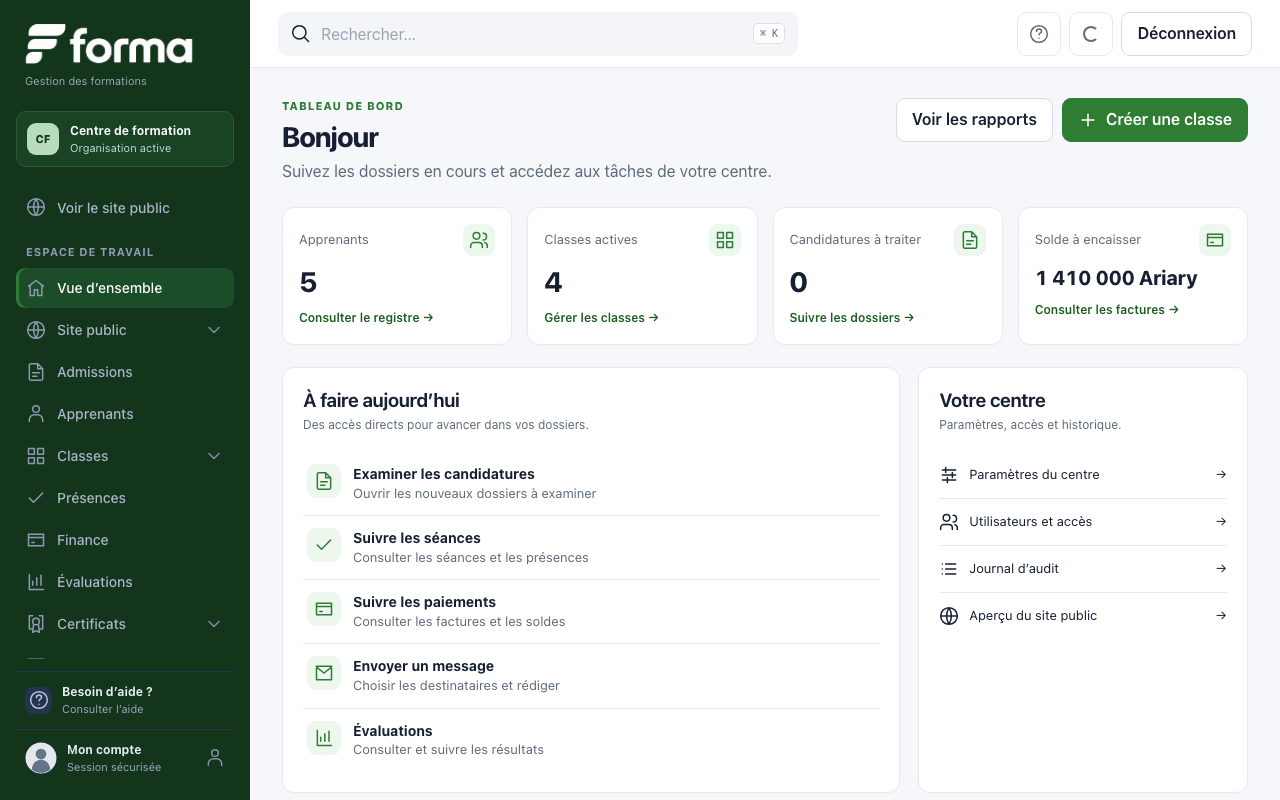Click the document icon beside Examiner les candidatures
This screenshot has height=800, width=1280.
324,481
